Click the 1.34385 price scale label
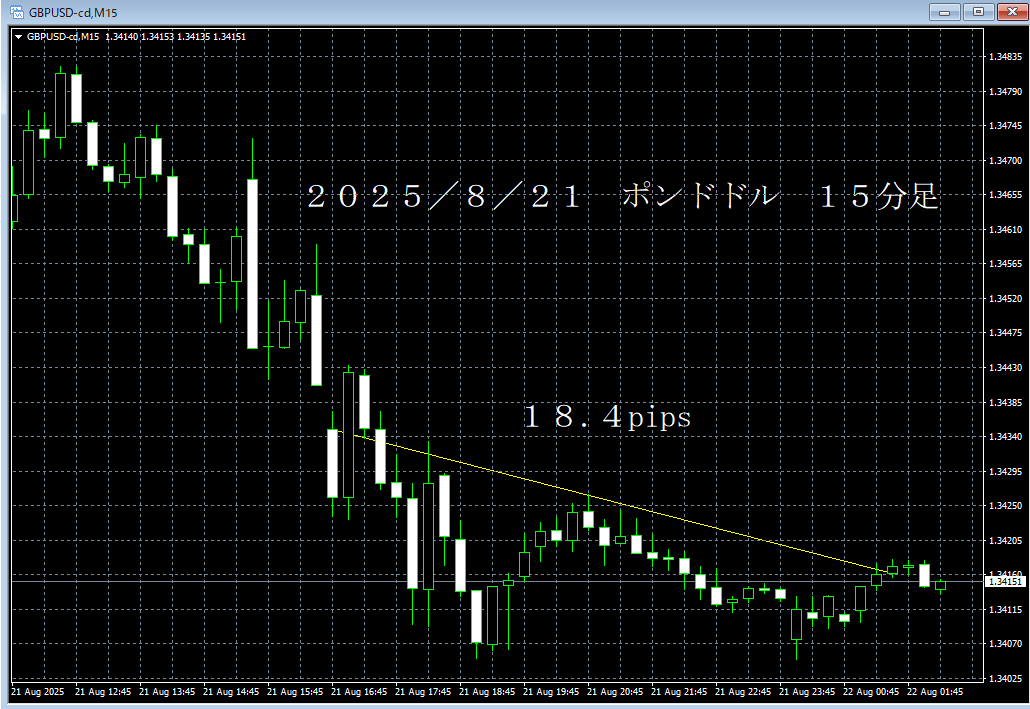This screenshot has width=1030, height=709. pyautogui.click(x=1006, y=402)
